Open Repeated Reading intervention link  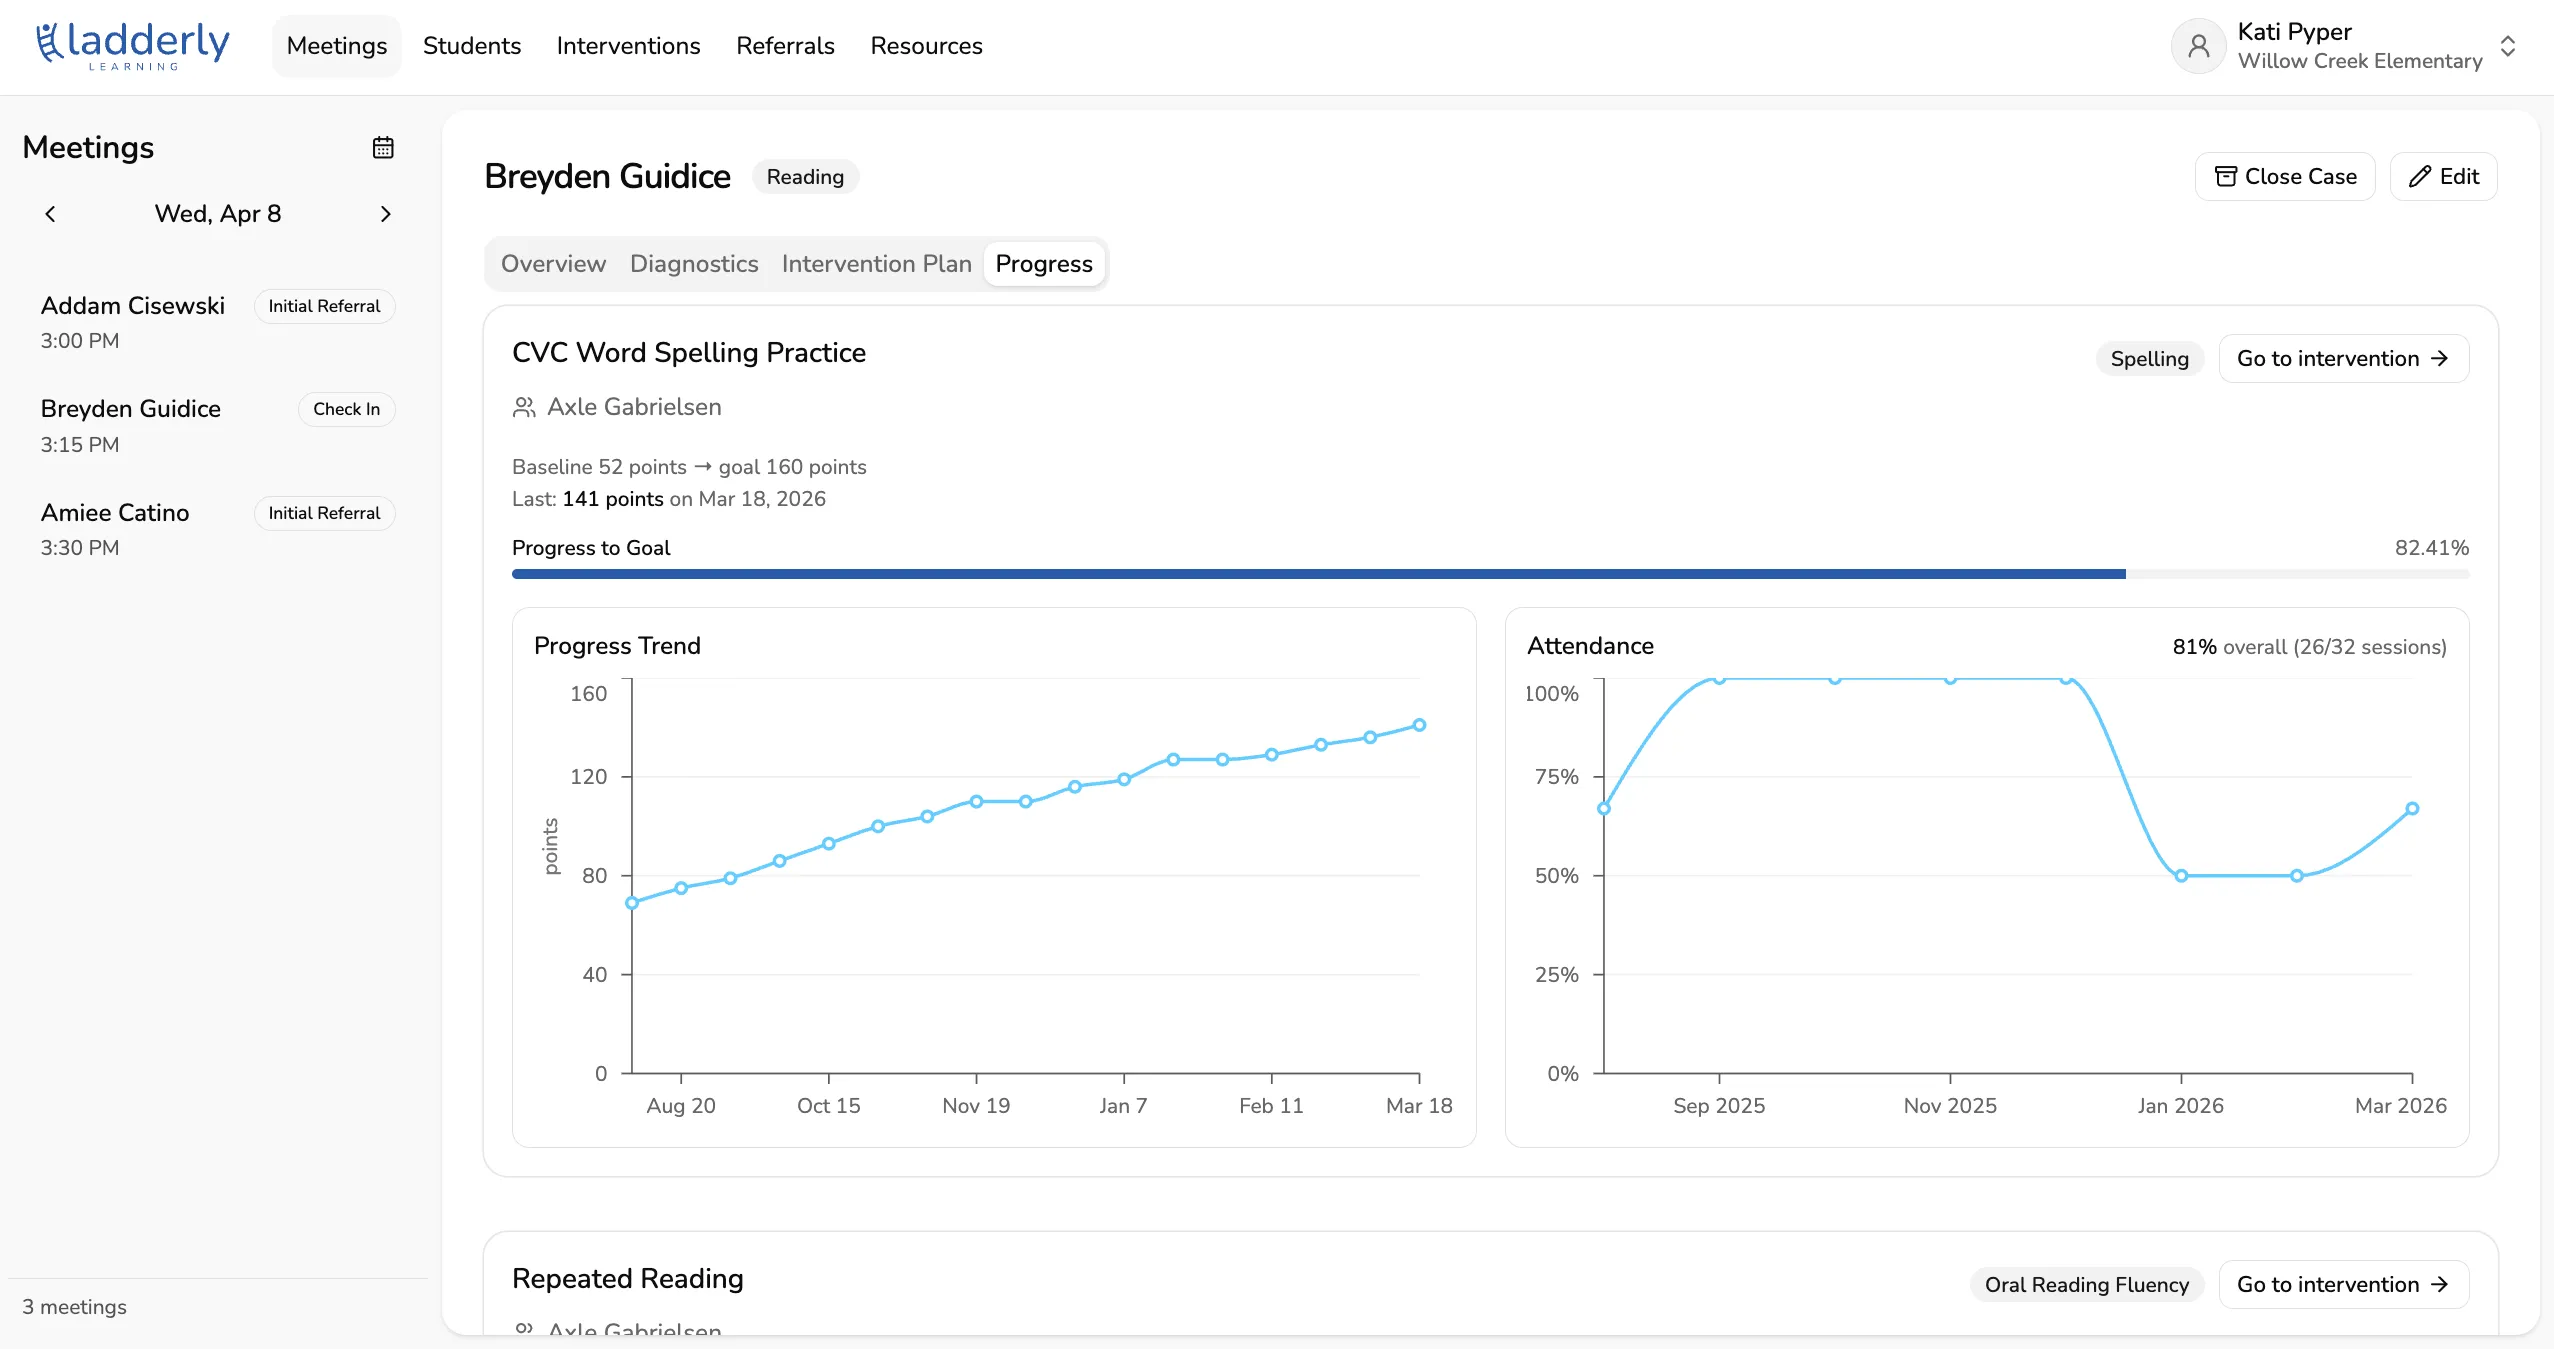pos(2343,1285)
